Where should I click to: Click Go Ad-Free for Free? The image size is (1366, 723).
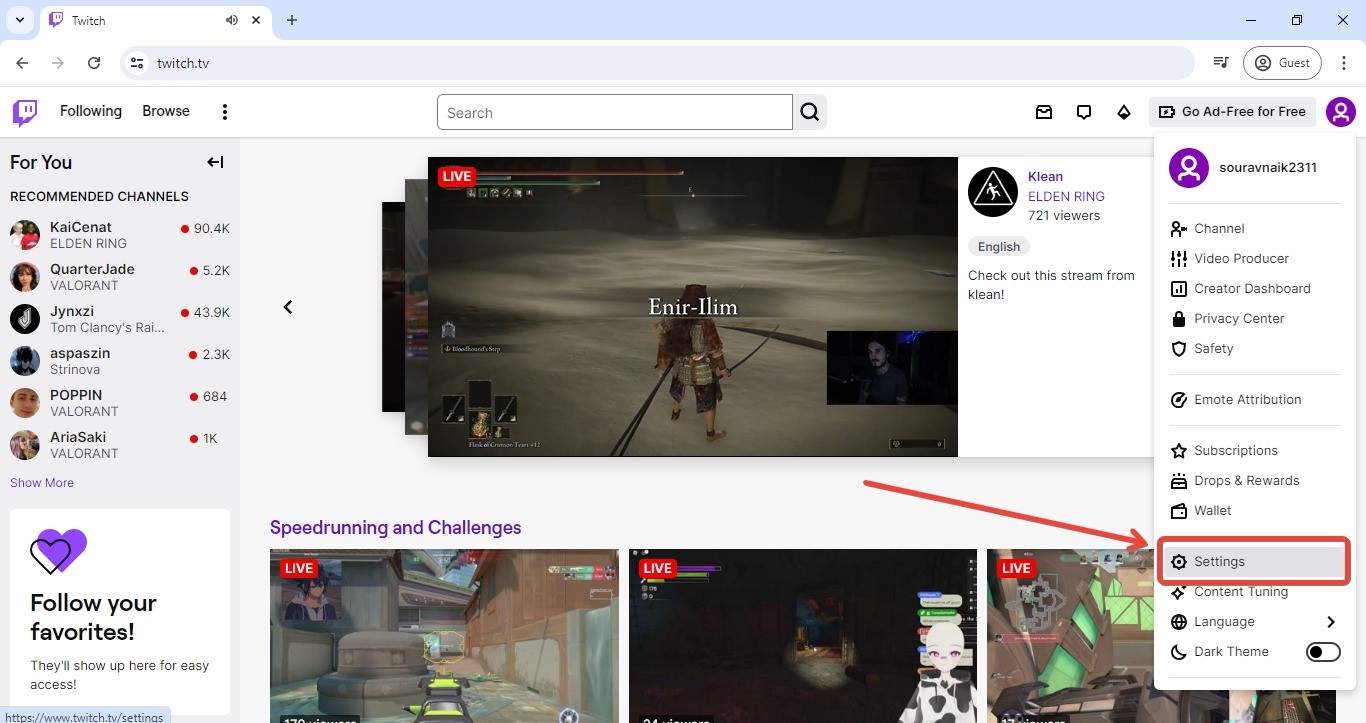1233,111
